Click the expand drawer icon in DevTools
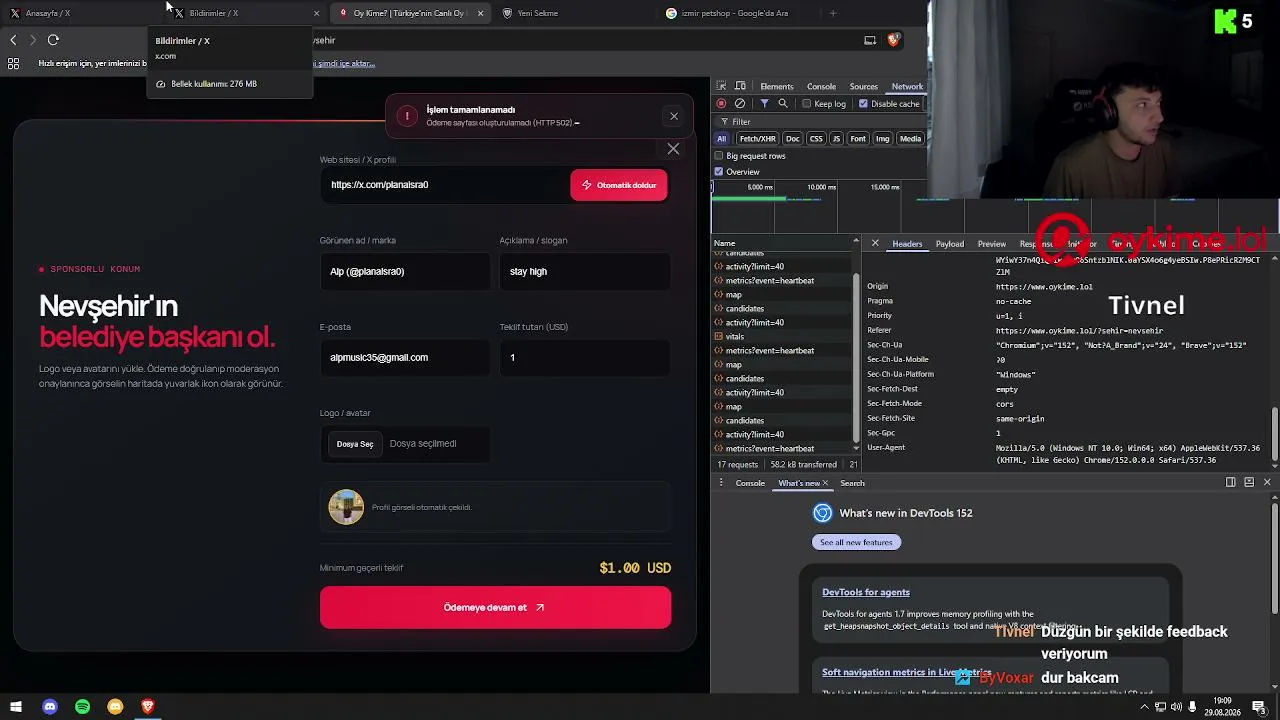 [x=1249, y=482]
